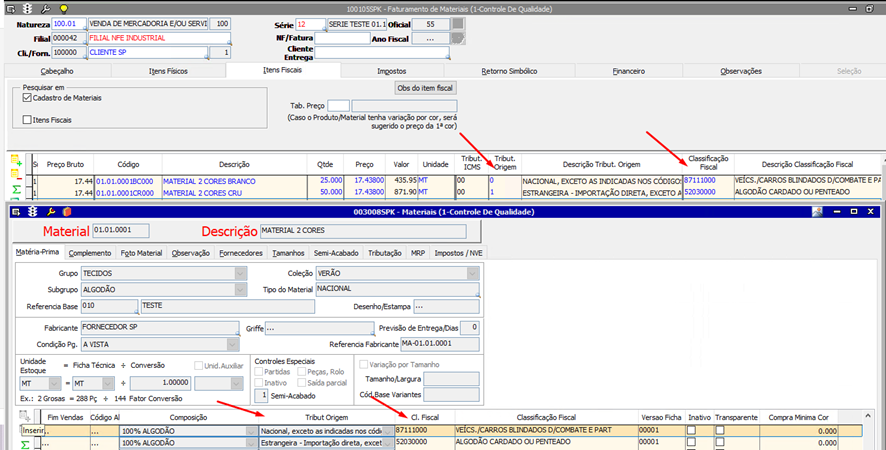
Task: Toggle Transparente checkbox for 87111000 row
Action: pos(720,431)
